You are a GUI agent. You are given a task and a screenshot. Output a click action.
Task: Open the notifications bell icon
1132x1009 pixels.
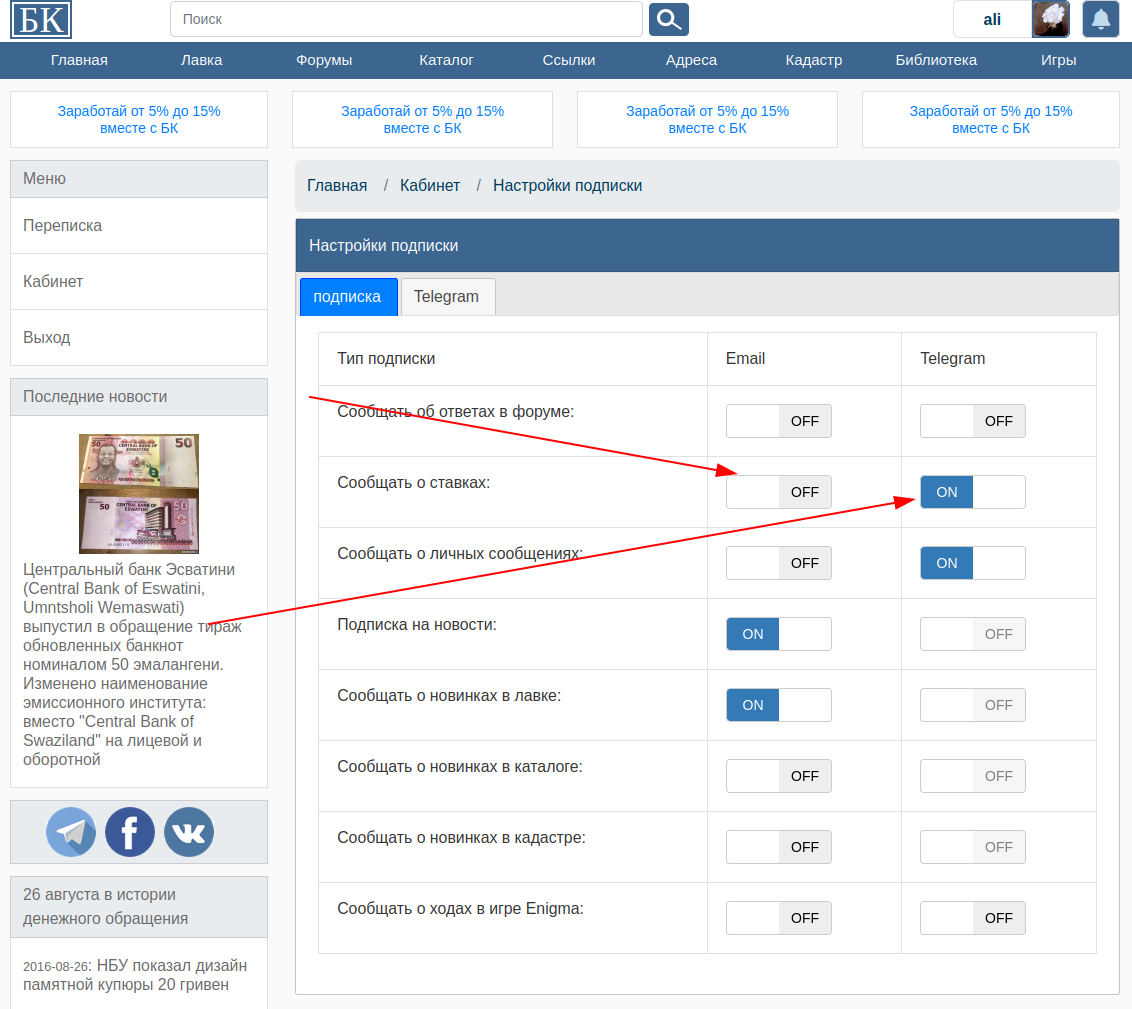[1100, 19]
